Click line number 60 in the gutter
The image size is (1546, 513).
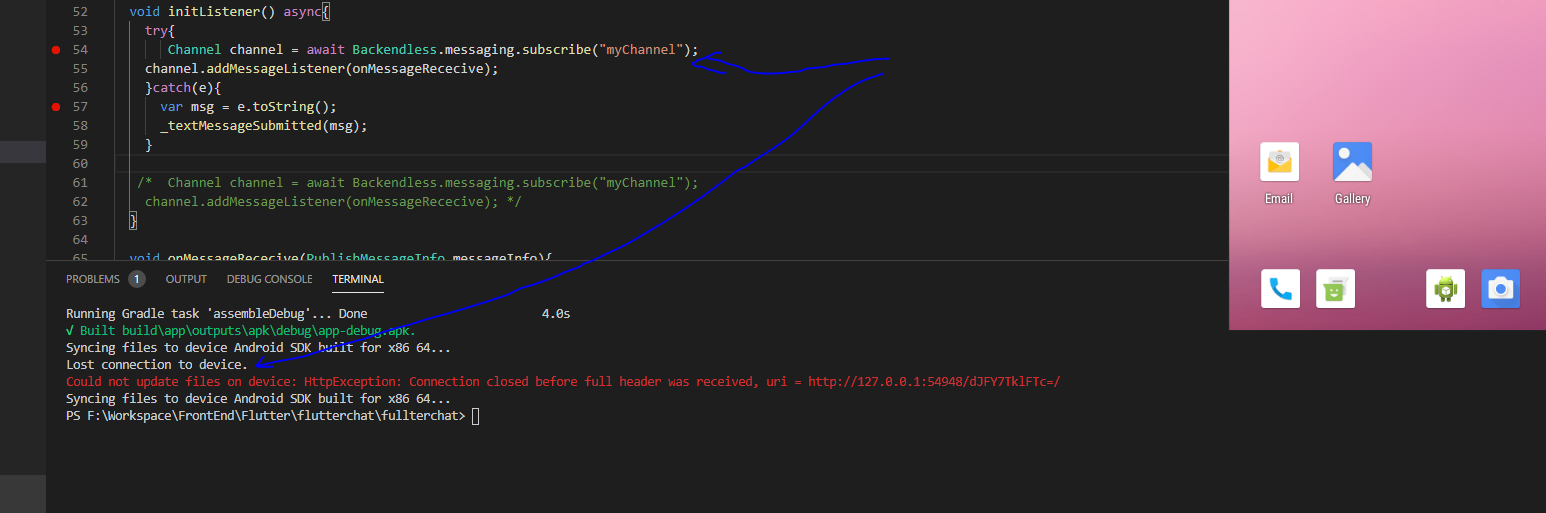pos(80,163)
